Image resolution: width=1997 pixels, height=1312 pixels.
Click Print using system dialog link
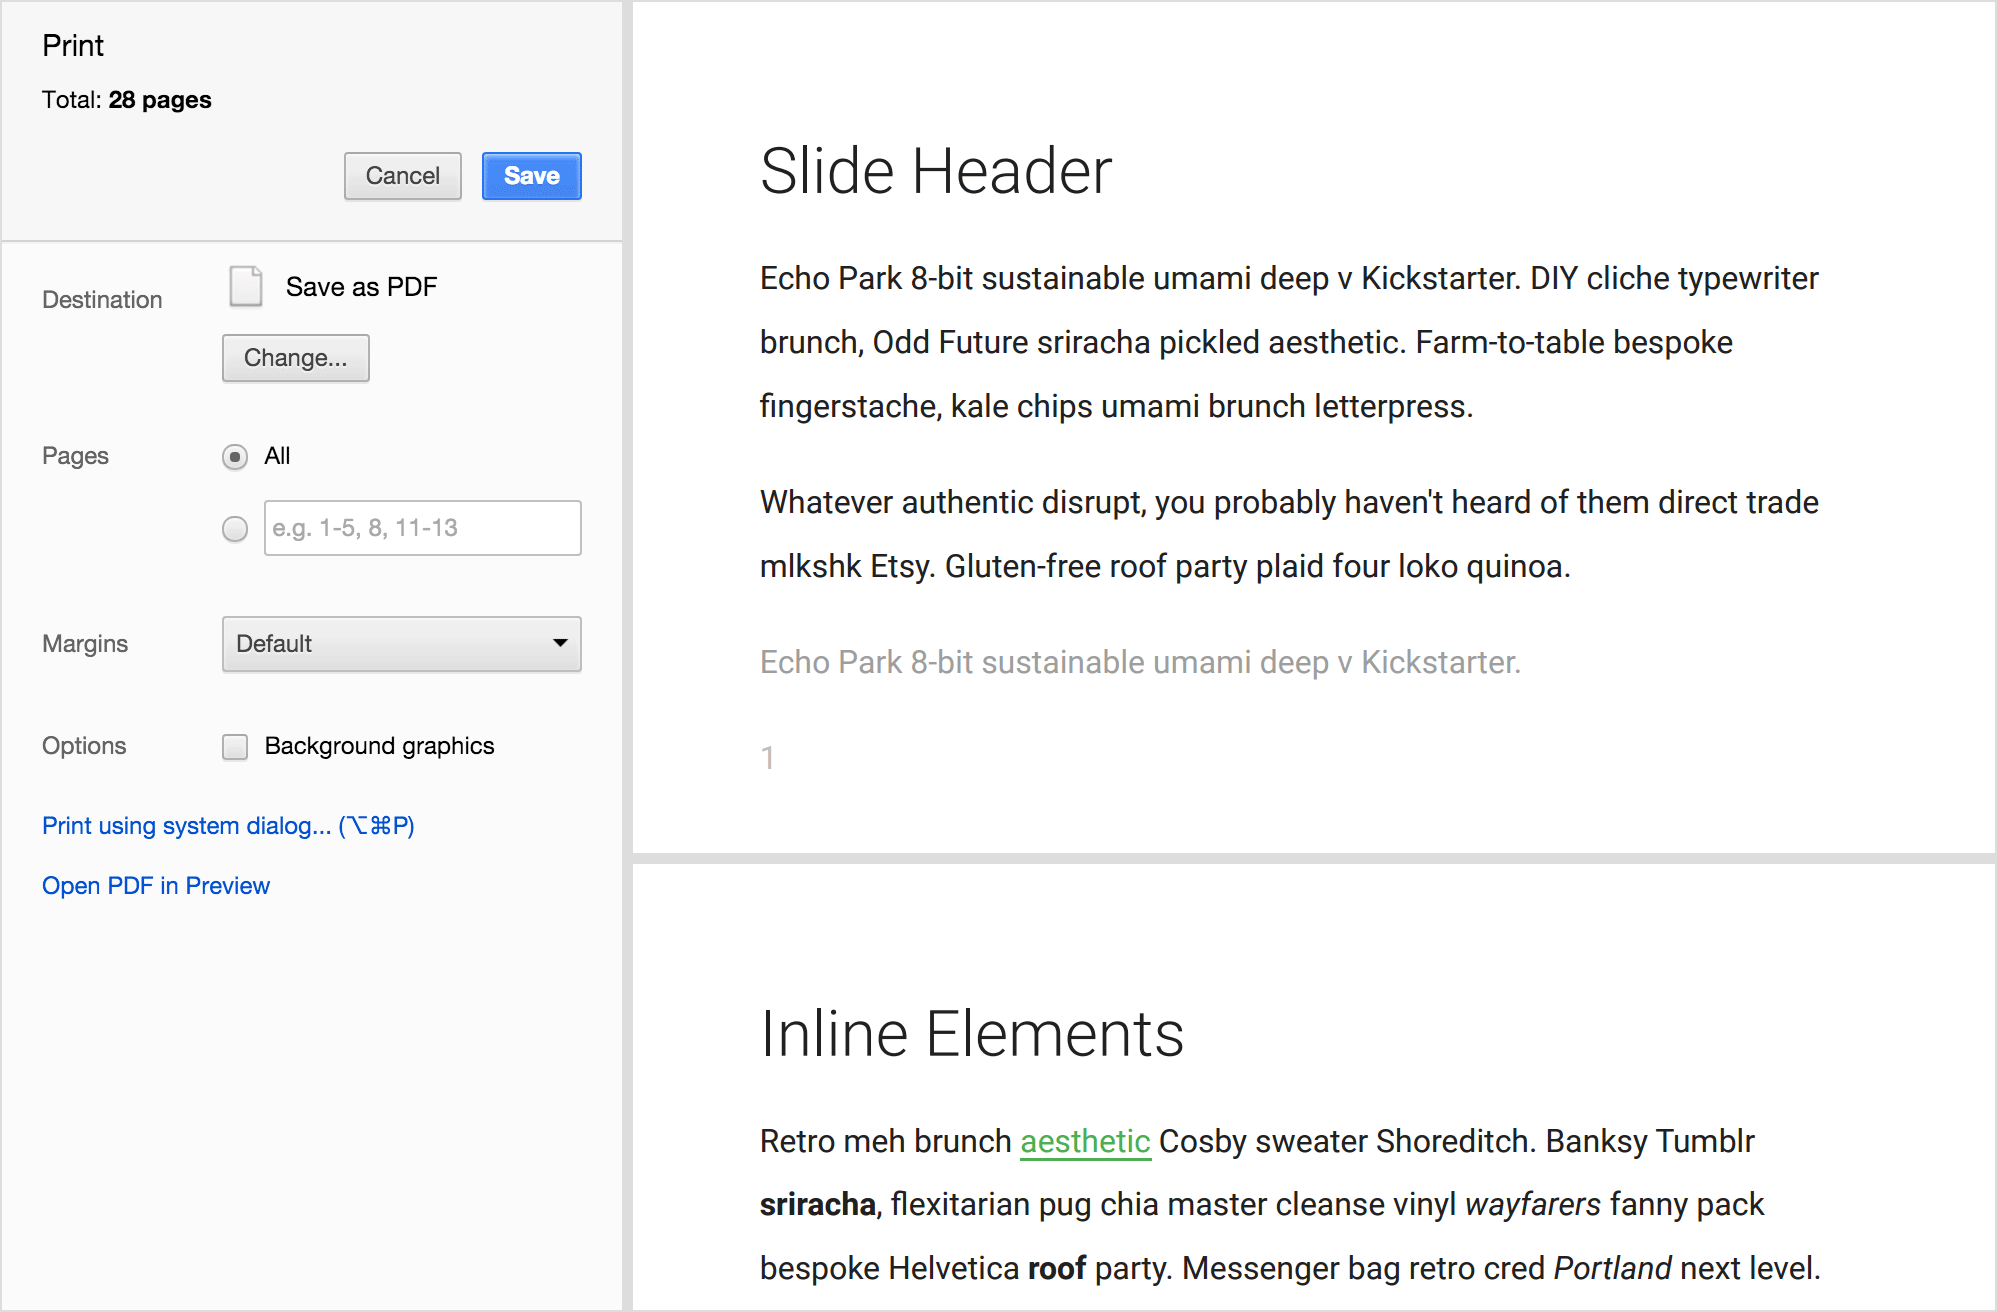(x=228, y=826)
